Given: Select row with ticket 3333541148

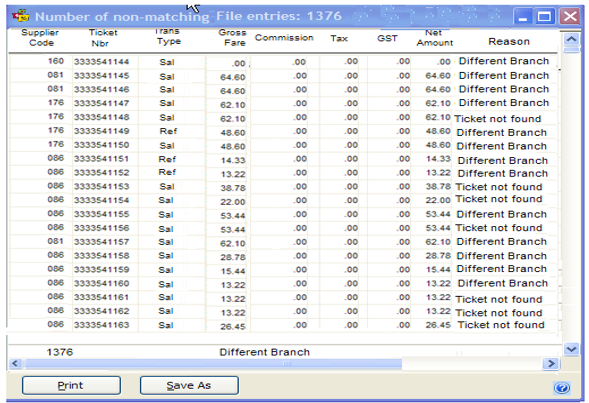Looking at the screenshot, I should 282,118.
